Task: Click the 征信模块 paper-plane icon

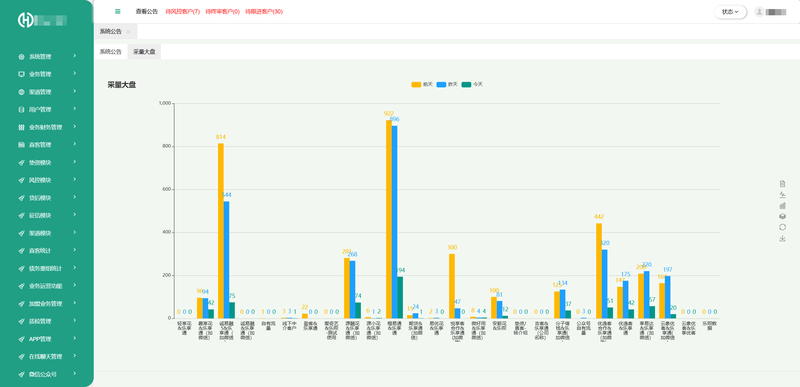Action: click(21, 215)
